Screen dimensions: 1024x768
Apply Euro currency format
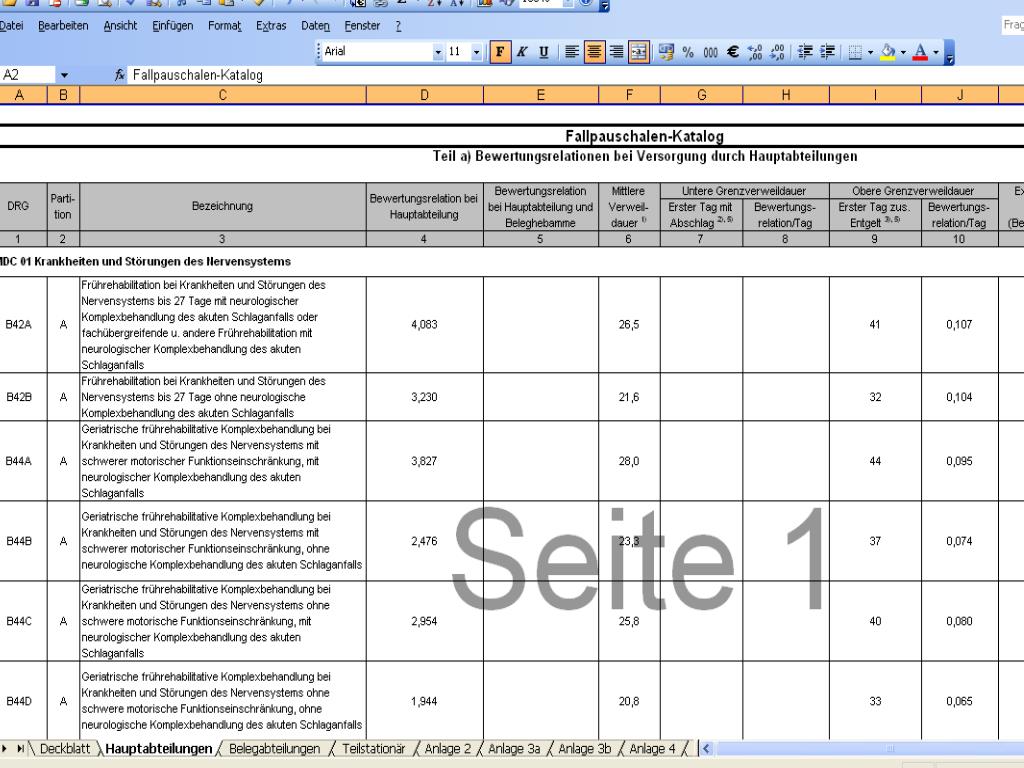733,52
